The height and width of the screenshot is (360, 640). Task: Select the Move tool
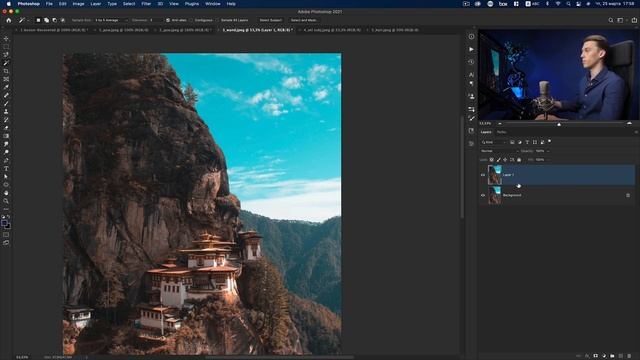coord(6,39)
